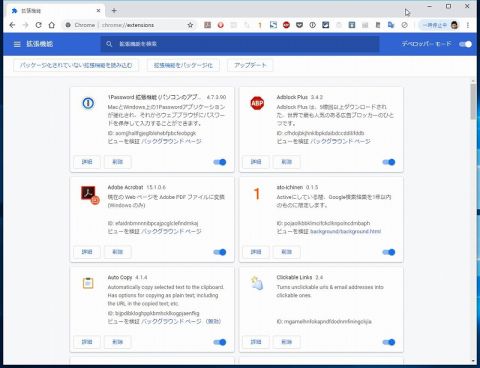
Task: Click the Auto Copy clipboard icon
Action: pos(88,283)
